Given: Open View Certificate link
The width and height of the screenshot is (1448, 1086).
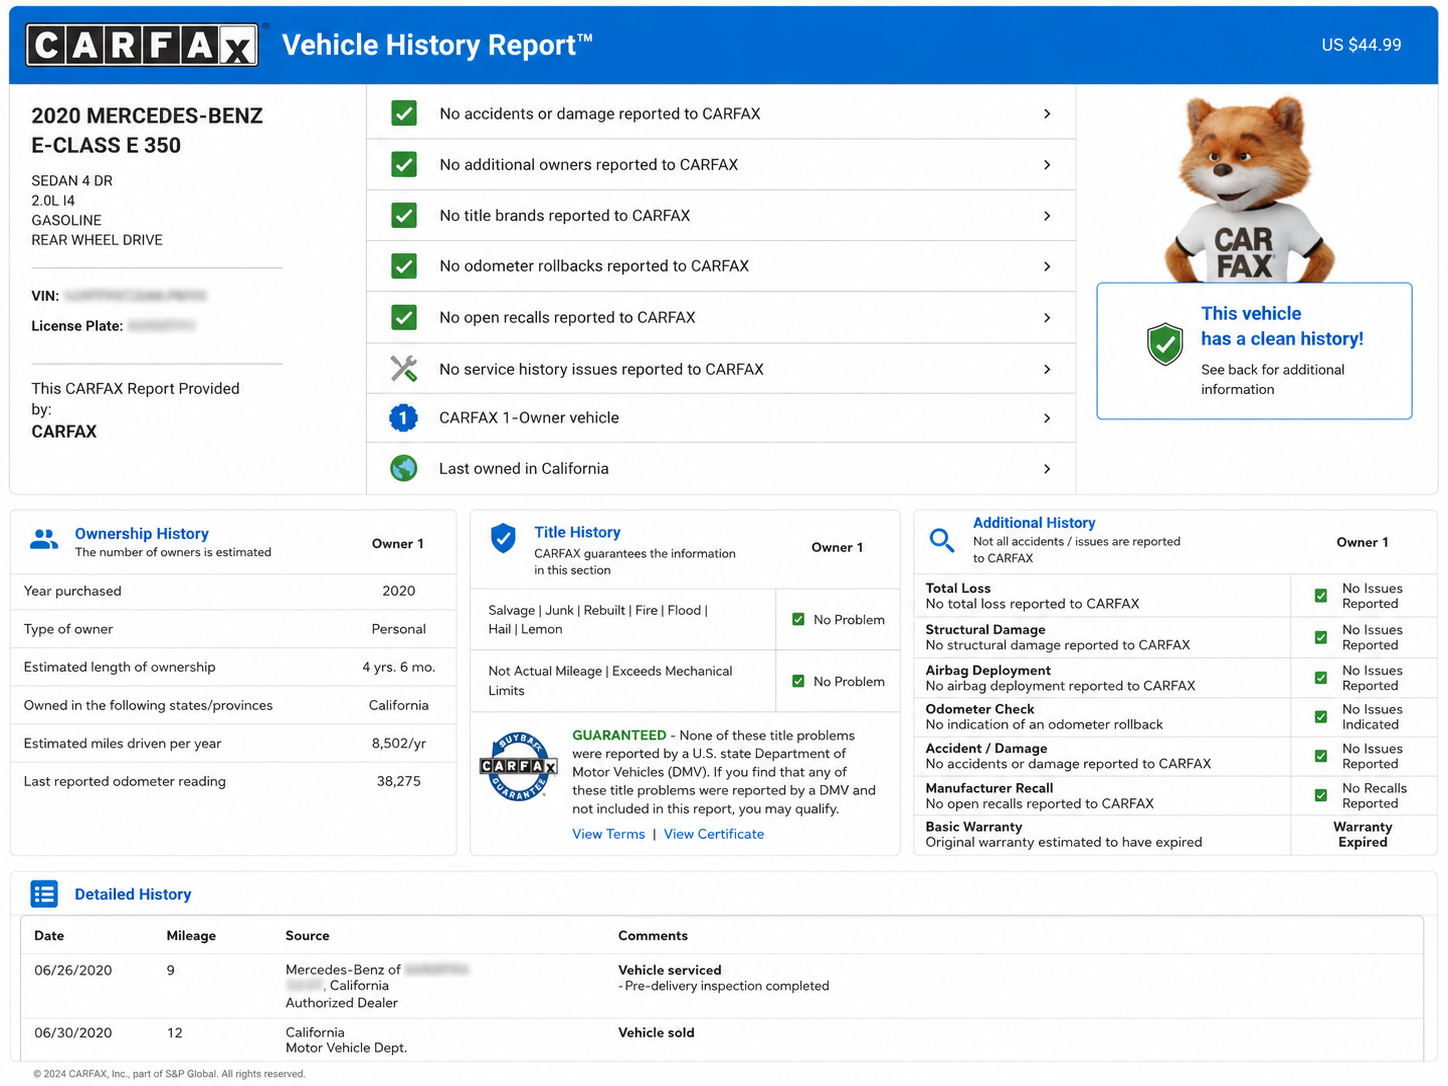Looking at the screenshot, I should point(714,834).
